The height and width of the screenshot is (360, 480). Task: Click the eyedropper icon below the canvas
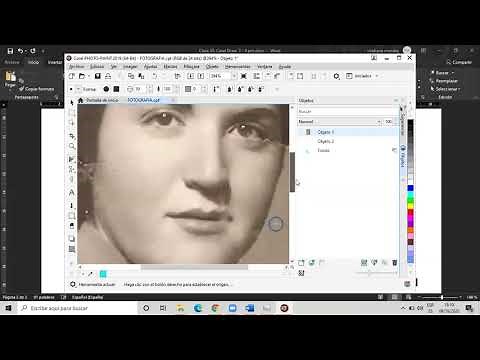[90, 274]
